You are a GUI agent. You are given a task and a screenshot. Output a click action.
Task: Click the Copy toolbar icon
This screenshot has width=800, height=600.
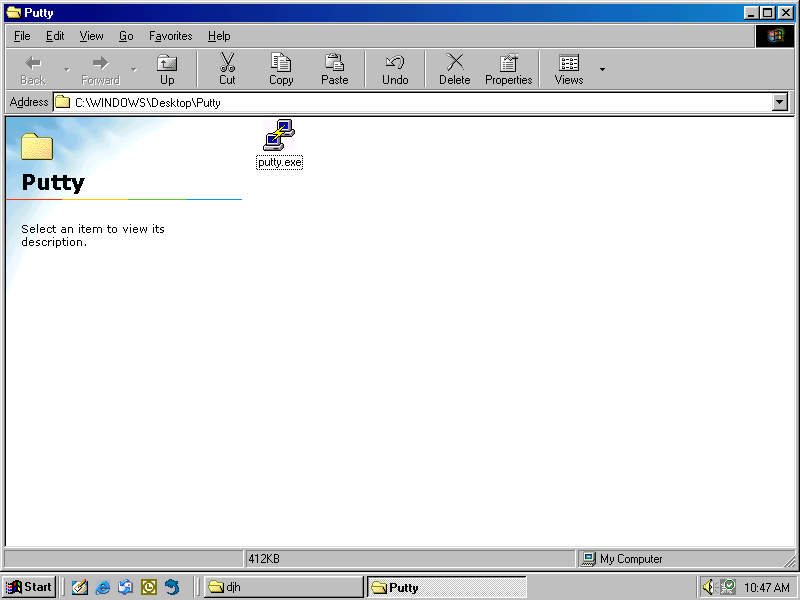(x=281, y=62)
